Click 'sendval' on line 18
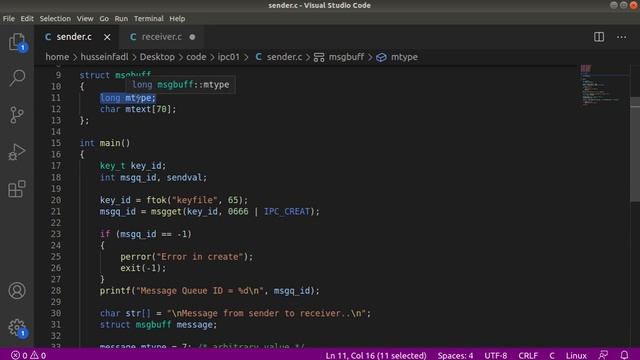 [x=184, y=178]
